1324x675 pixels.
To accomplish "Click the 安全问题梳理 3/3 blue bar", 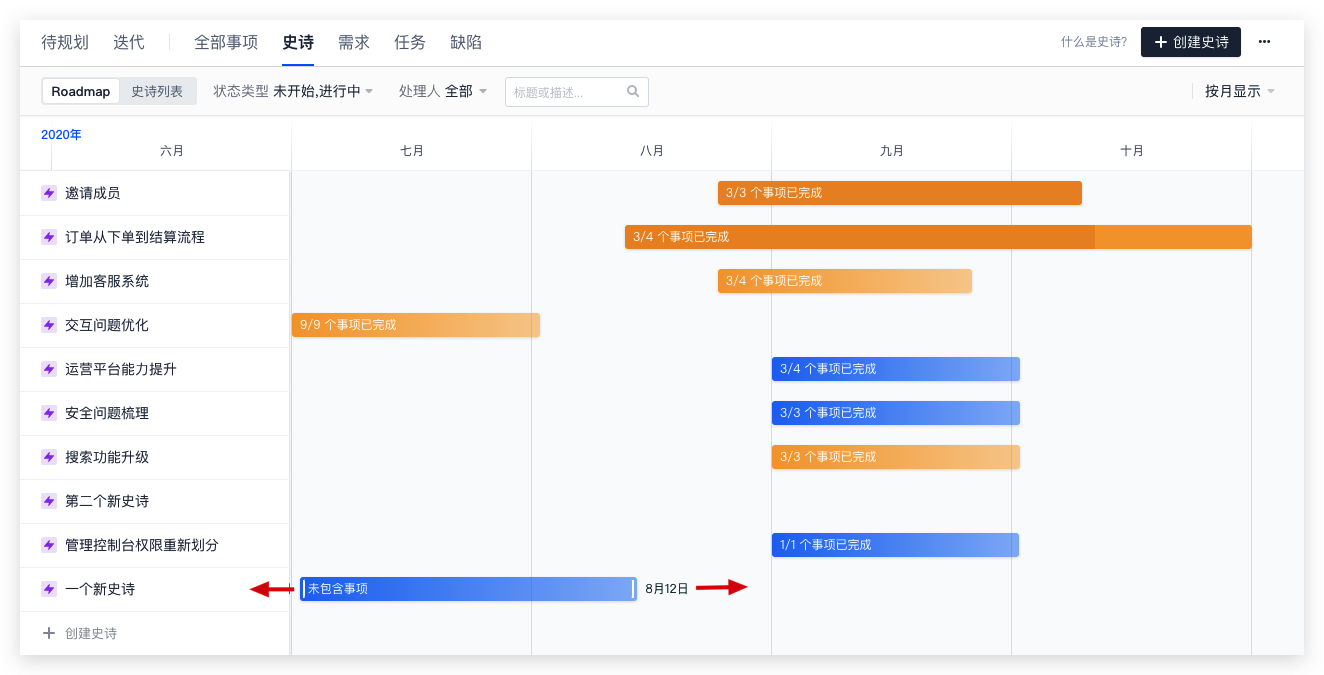I will click(x=896, y=413).
